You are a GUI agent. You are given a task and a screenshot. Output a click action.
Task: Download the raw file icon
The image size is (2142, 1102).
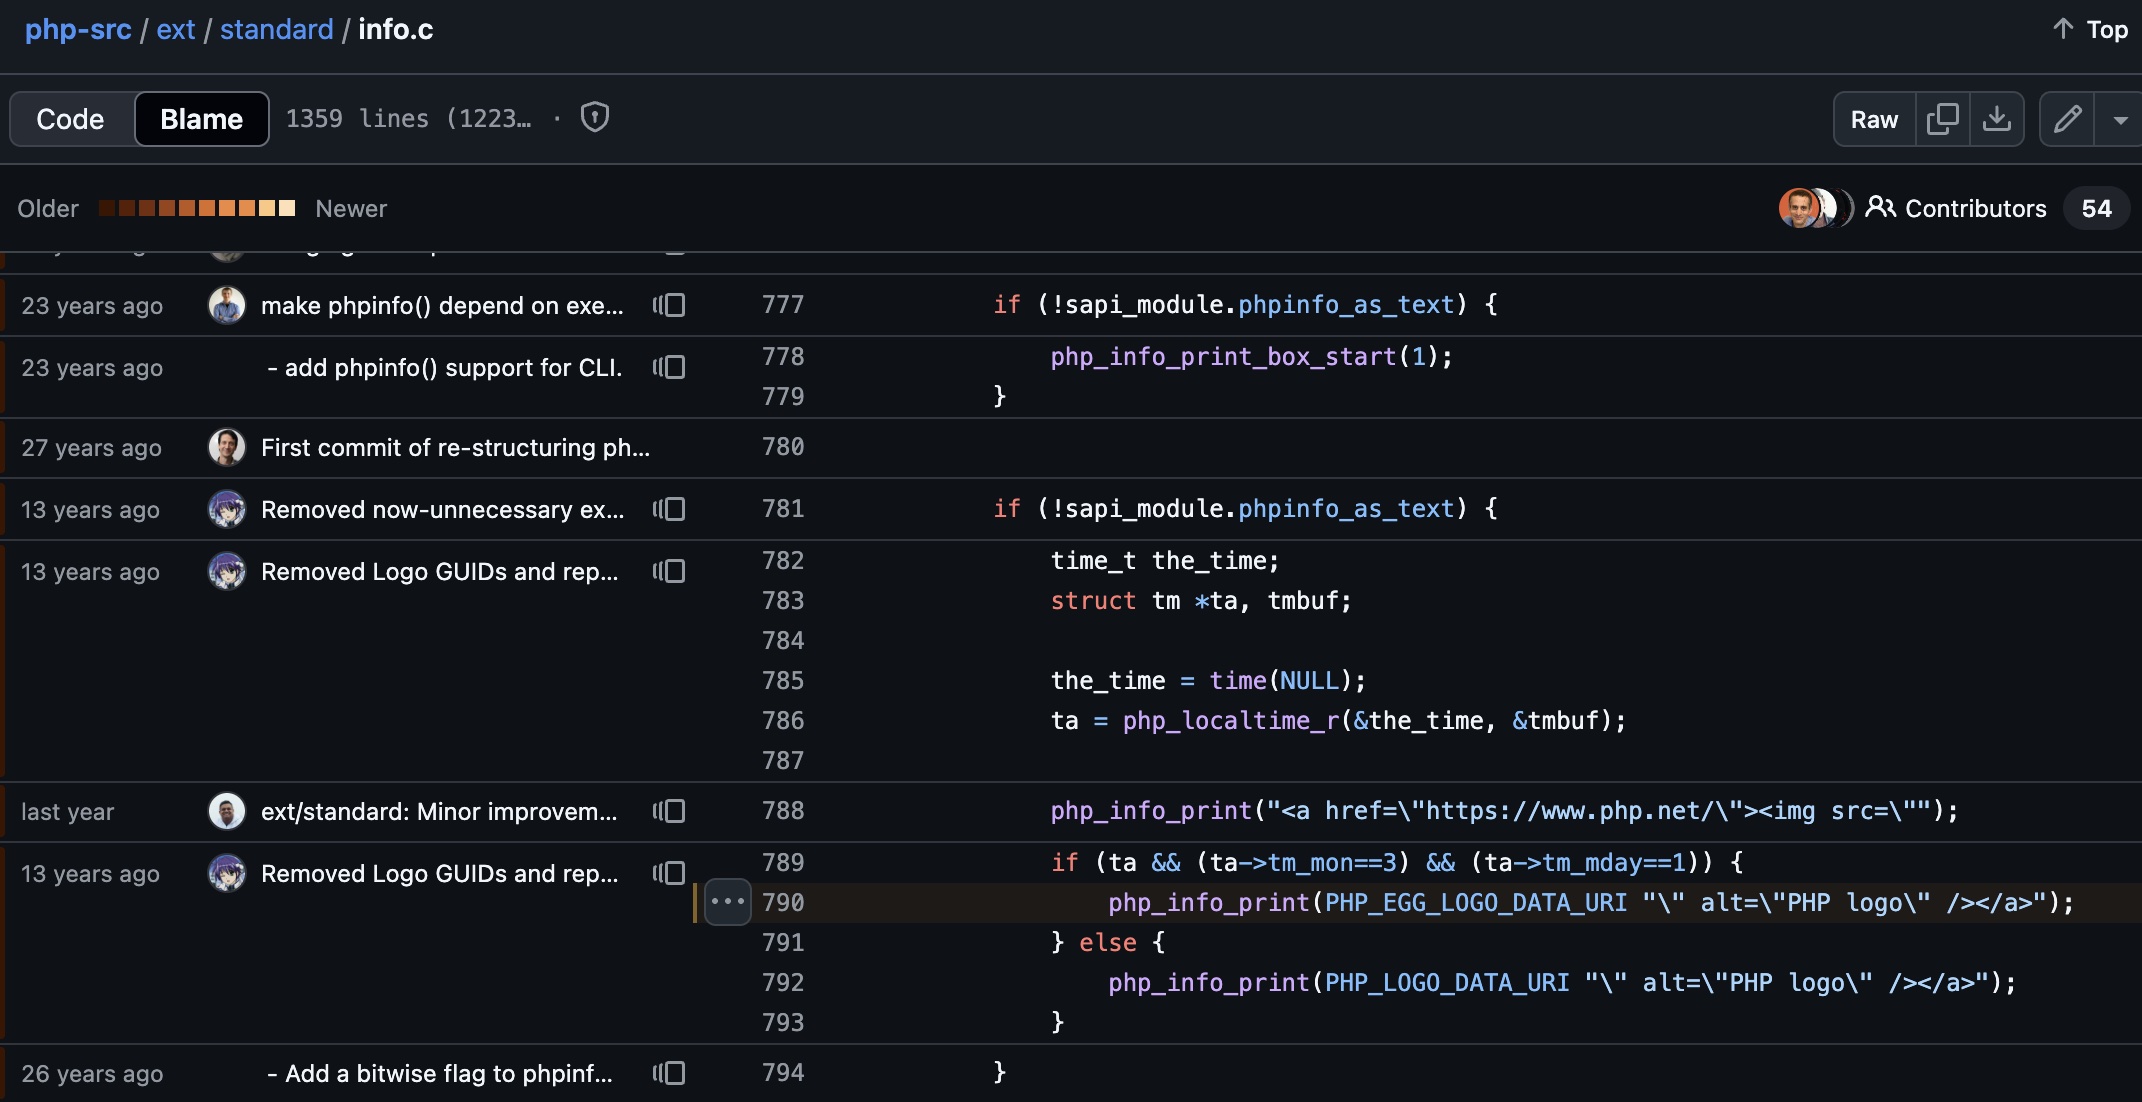(x=1997, y=119)
